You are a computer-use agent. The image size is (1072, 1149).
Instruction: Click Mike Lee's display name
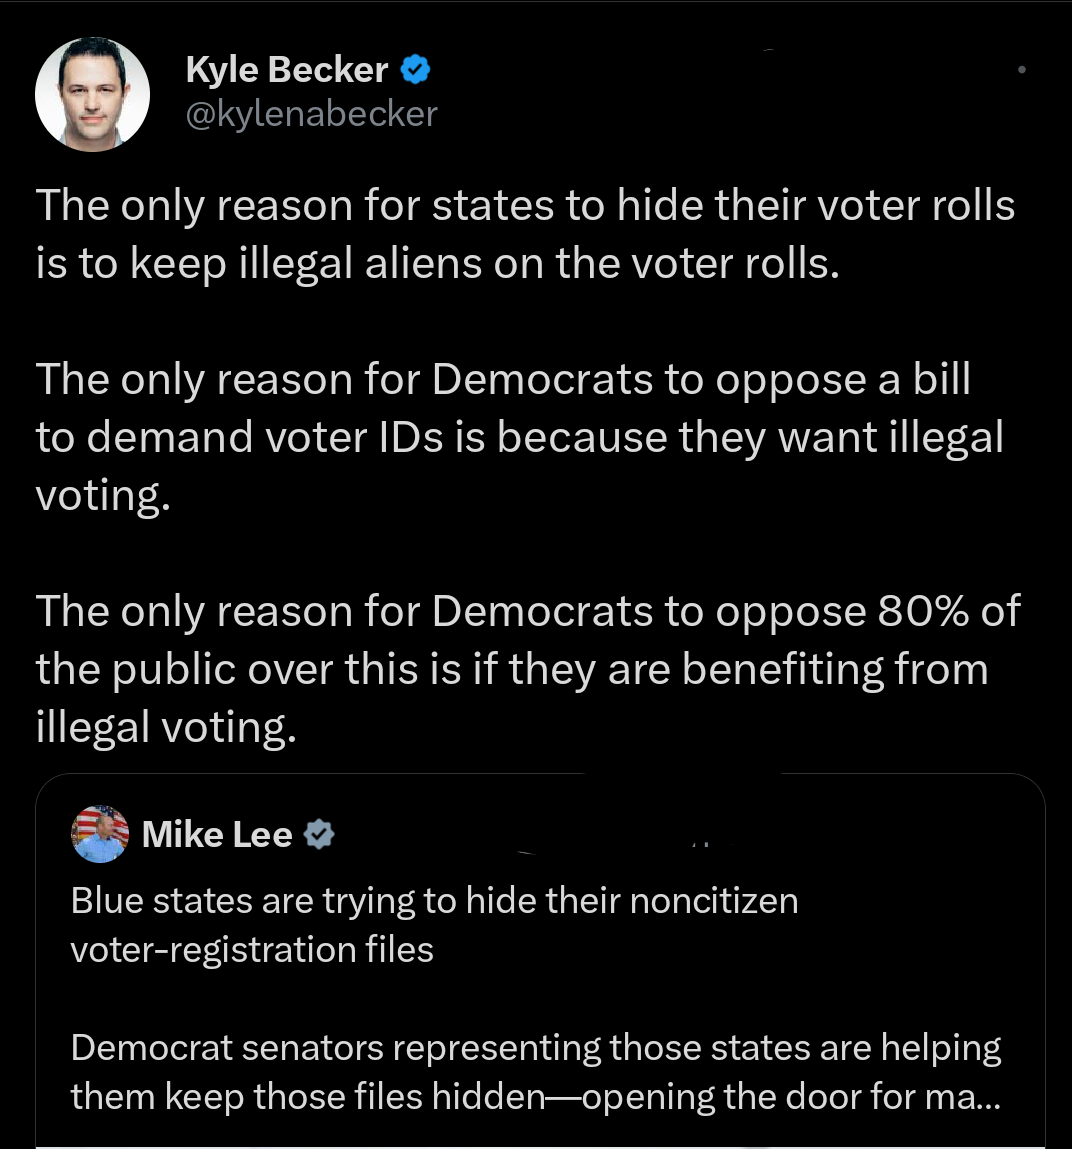[216, 833]
